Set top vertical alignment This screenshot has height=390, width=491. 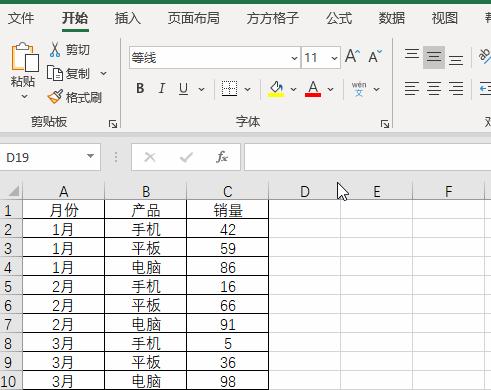coord(412,54)
